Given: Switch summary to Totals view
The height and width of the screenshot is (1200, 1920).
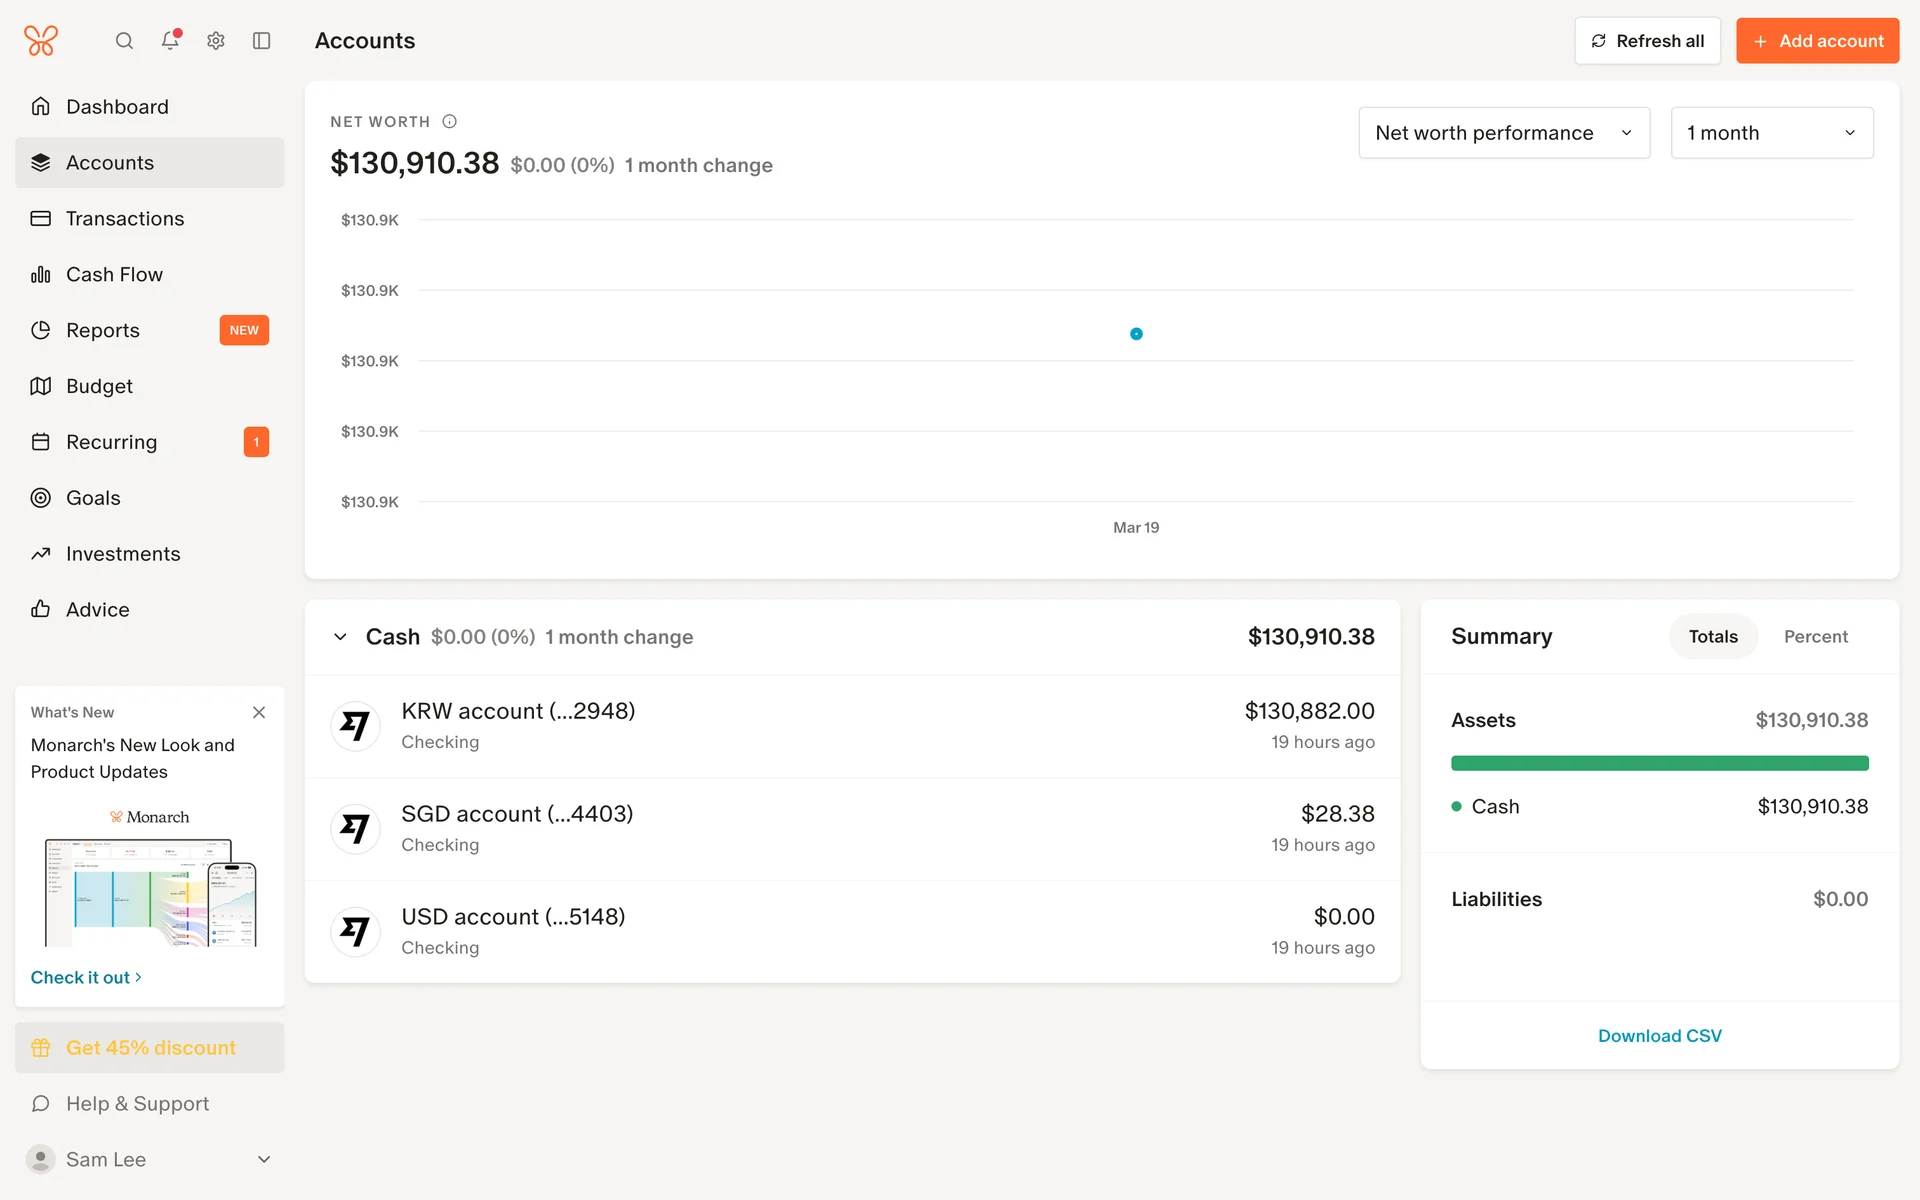Looking at the screenshot, I should pyautogui.click(x=1712, y=637).
